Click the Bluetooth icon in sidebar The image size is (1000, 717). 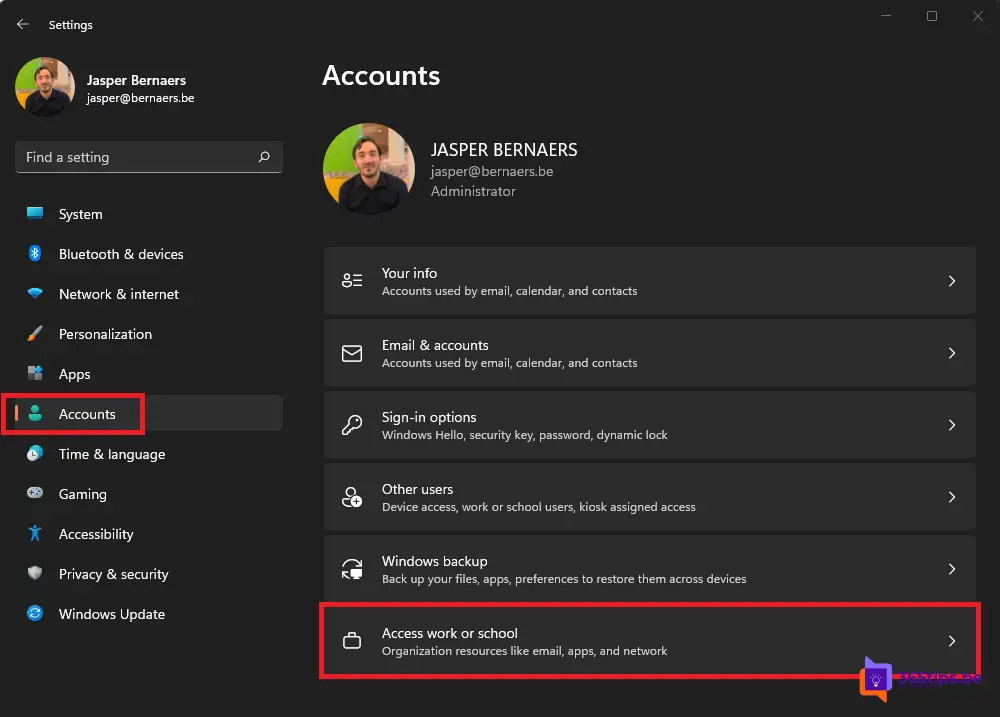tap(35, 253)
